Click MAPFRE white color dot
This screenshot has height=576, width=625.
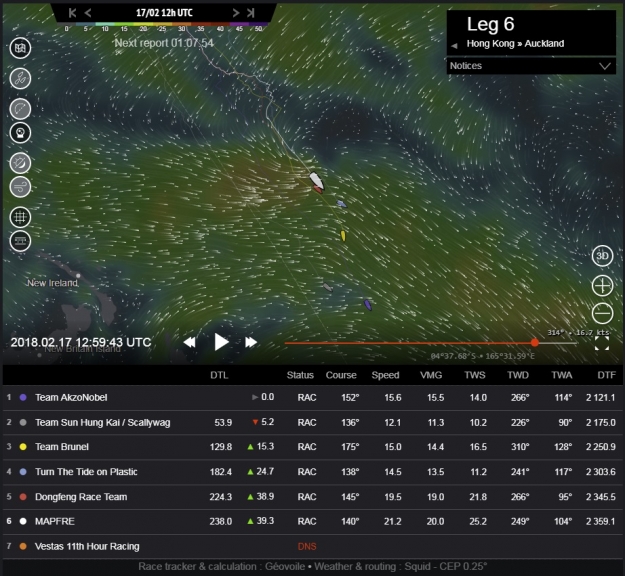click(x=23, y=521)
